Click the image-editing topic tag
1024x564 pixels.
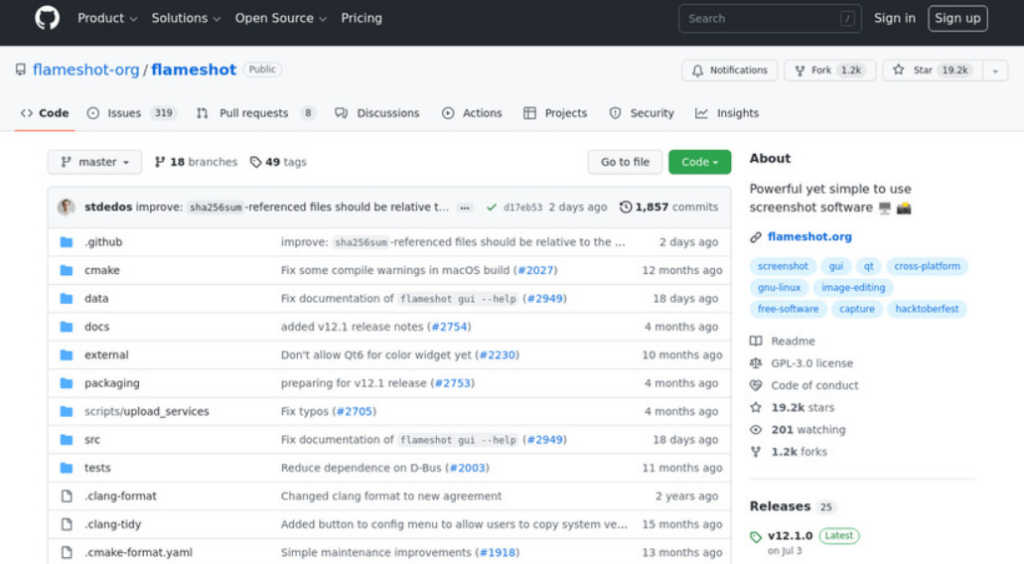click(x=853, y=287)
